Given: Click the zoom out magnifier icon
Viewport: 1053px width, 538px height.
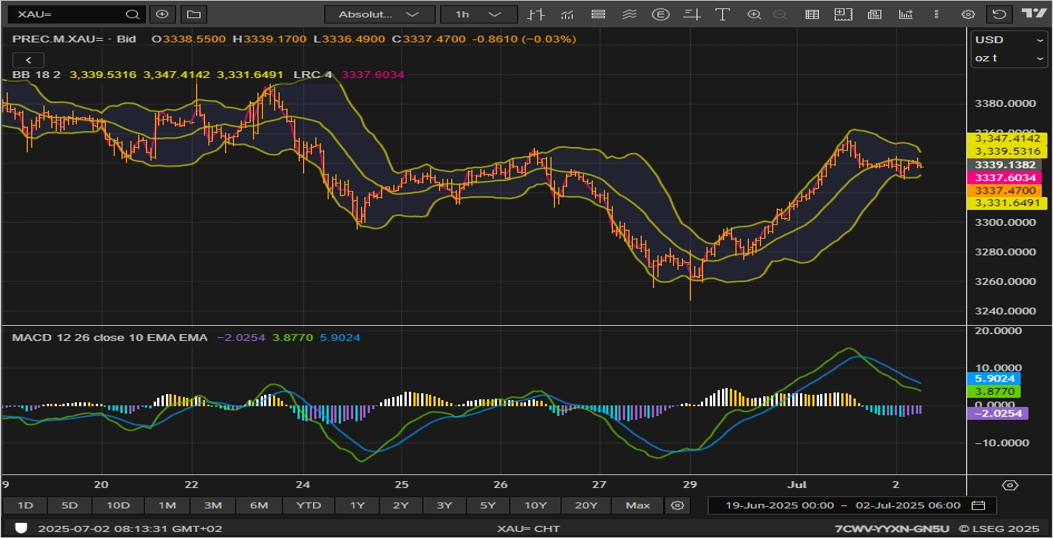Looking at the screenshot, I should 780,14.
